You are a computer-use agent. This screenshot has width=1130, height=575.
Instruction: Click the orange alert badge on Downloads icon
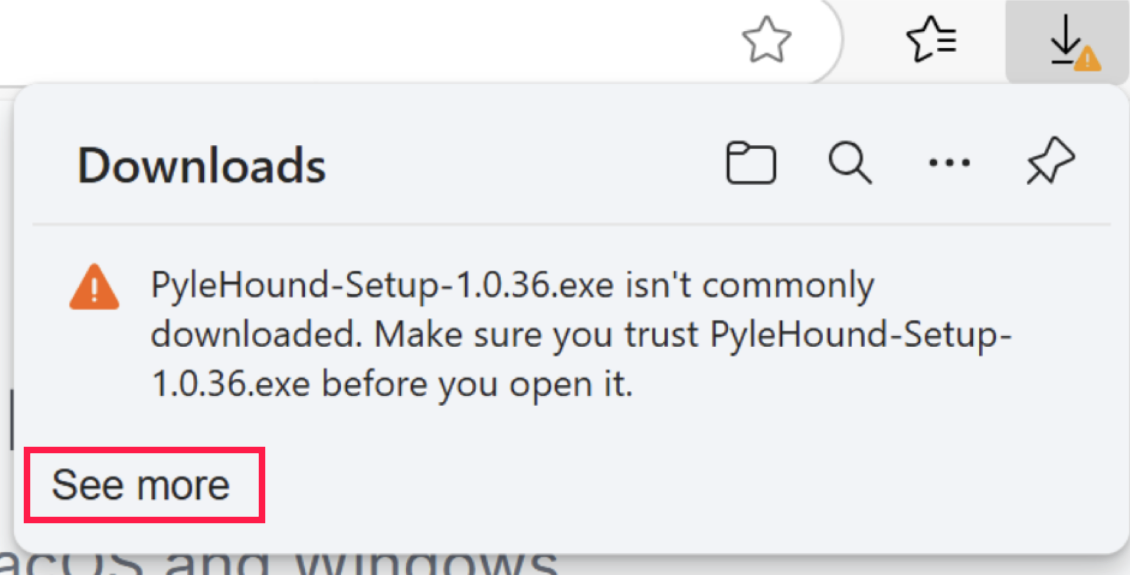click(x=1087, y=59)
